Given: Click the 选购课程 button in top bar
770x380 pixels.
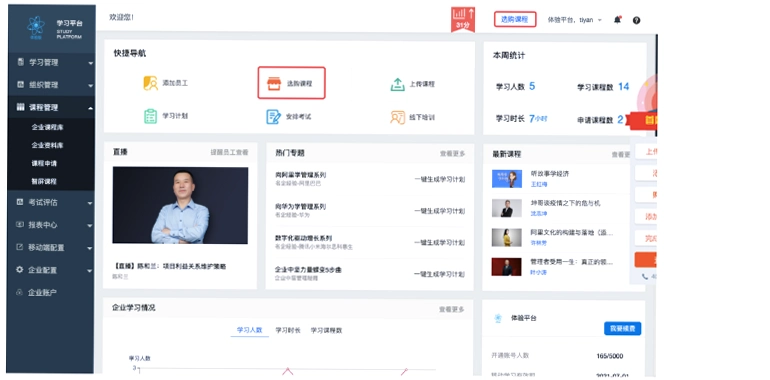Looking at the screenshot, I should click(x=515, y=19).
